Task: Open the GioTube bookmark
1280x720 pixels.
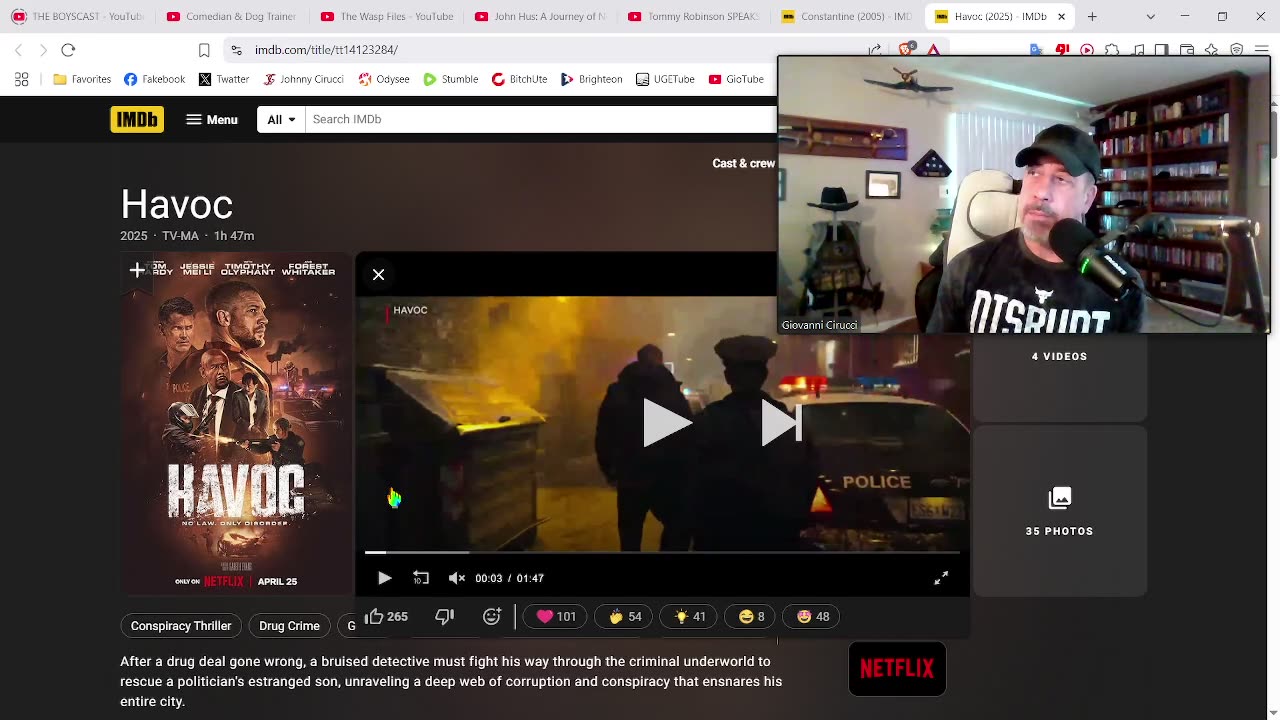Action: coord(736,79)
